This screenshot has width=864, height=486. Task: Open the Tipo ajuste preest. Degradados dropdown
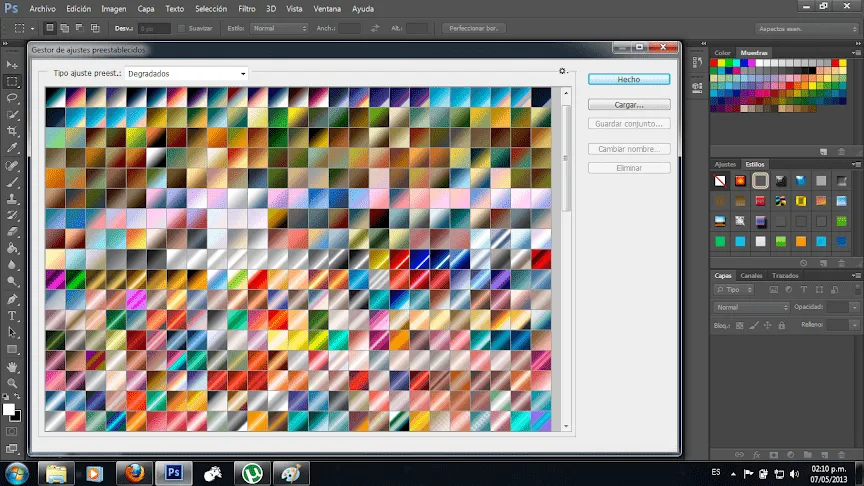coord(186,73)
